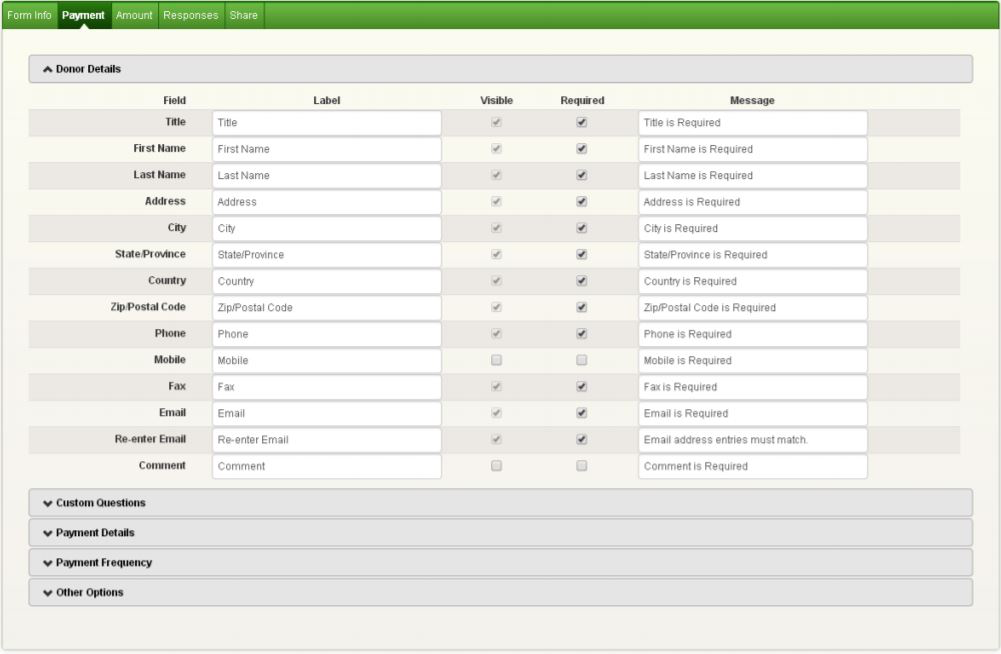This screenshot has height=654, width=1001.
Task: Click the Email is Required message field
Action: click(752, 413)
